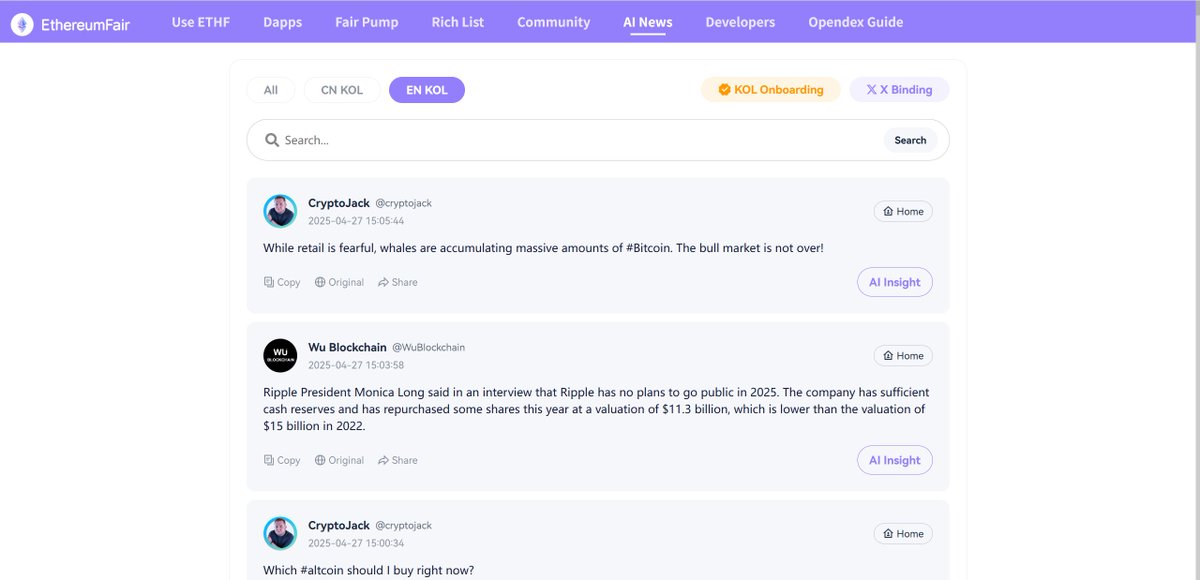Open the Opendex Guide page
This screenshot has height=580, width=1200.
pos(856,22)
